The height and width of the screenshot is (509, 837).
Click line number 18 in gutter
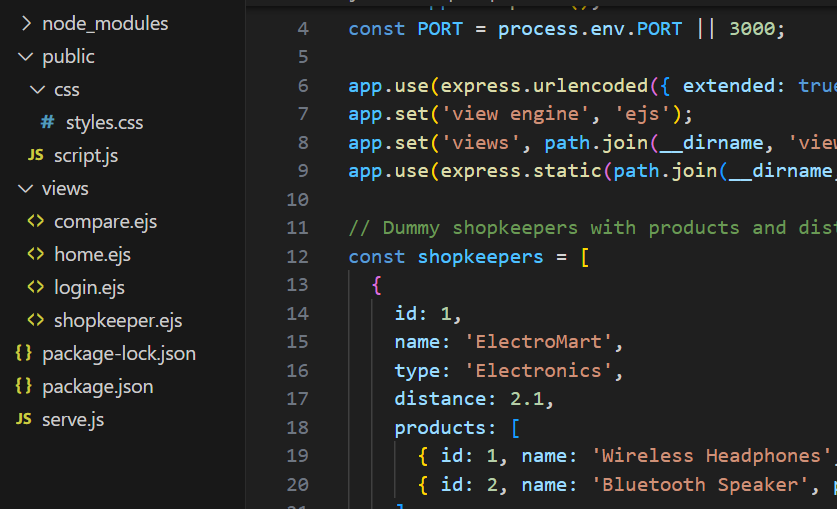(297, 428)
